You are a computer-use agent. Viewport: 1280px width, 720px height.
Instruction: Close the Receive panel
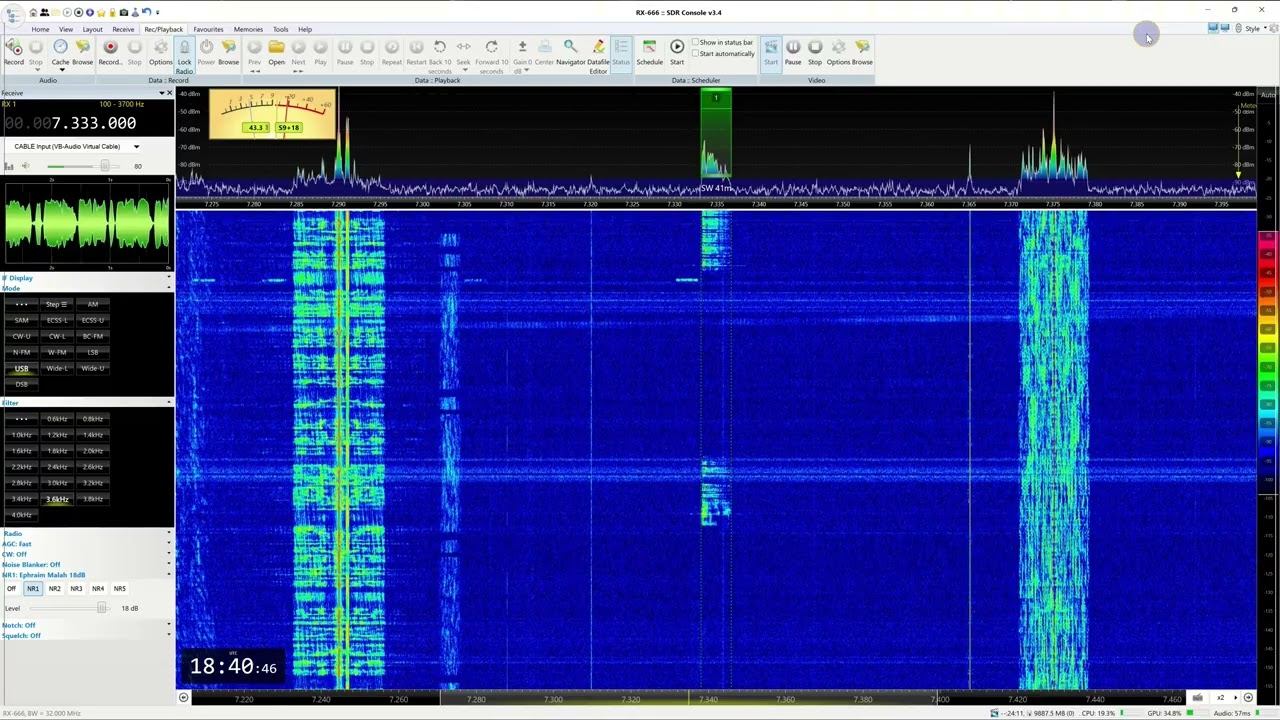169,93
